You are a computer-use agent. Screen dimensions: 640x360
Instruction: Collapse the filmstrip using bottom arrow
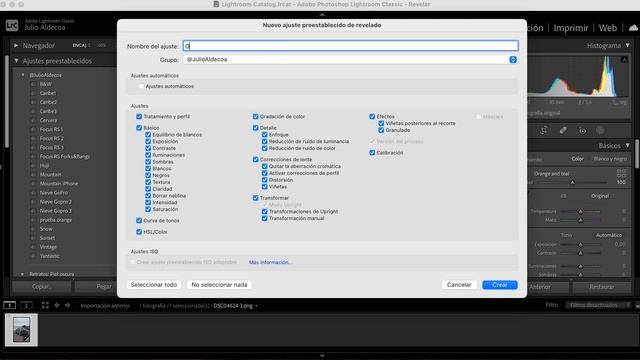[x=322, y=356]
